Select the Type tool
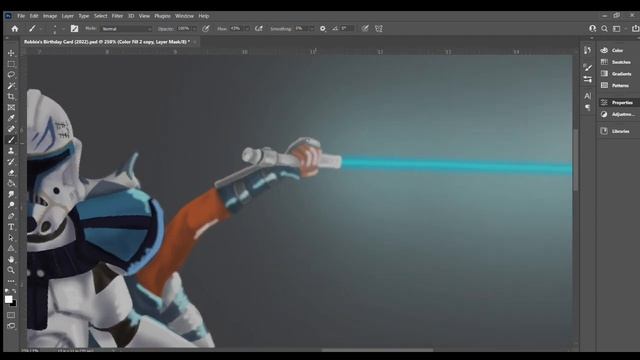Image resolution: width=640 pixels, height=360 pixels. [11, 227]
